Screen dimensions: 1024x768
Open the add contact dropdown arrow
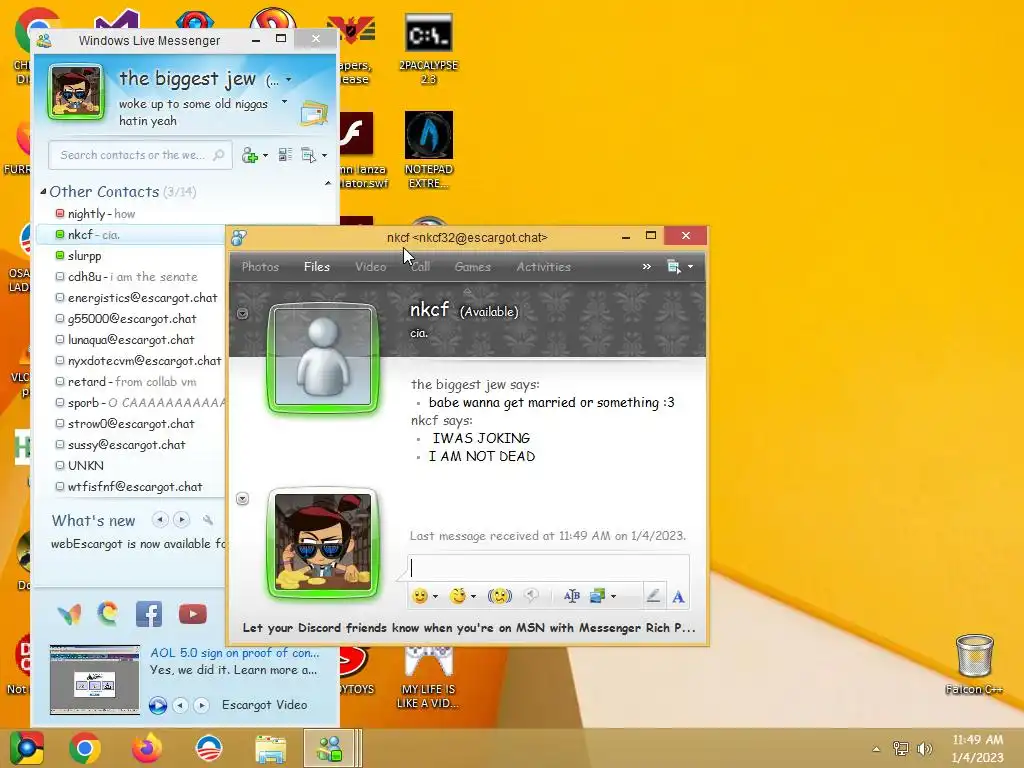265,155
